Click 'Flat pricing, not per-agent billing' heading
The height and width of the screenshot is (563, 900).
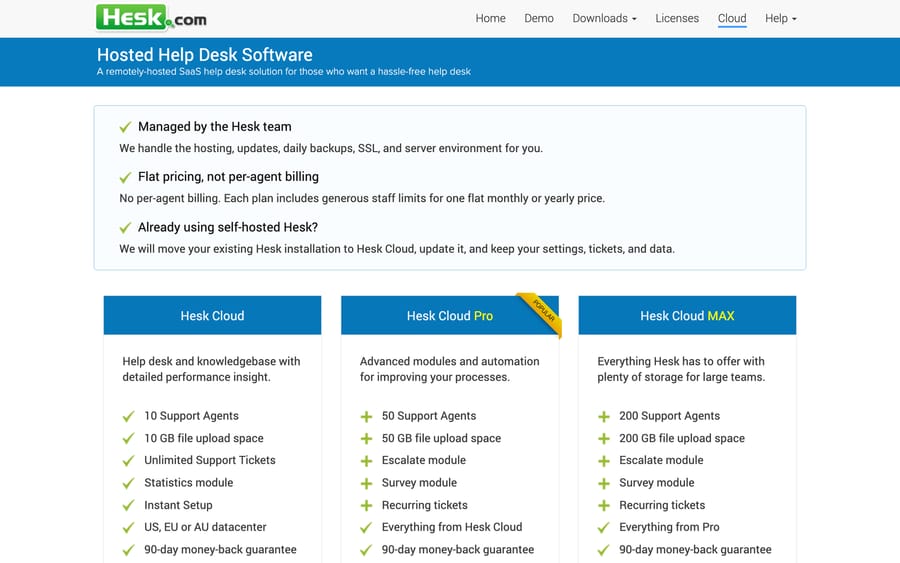tap(228, 177)
